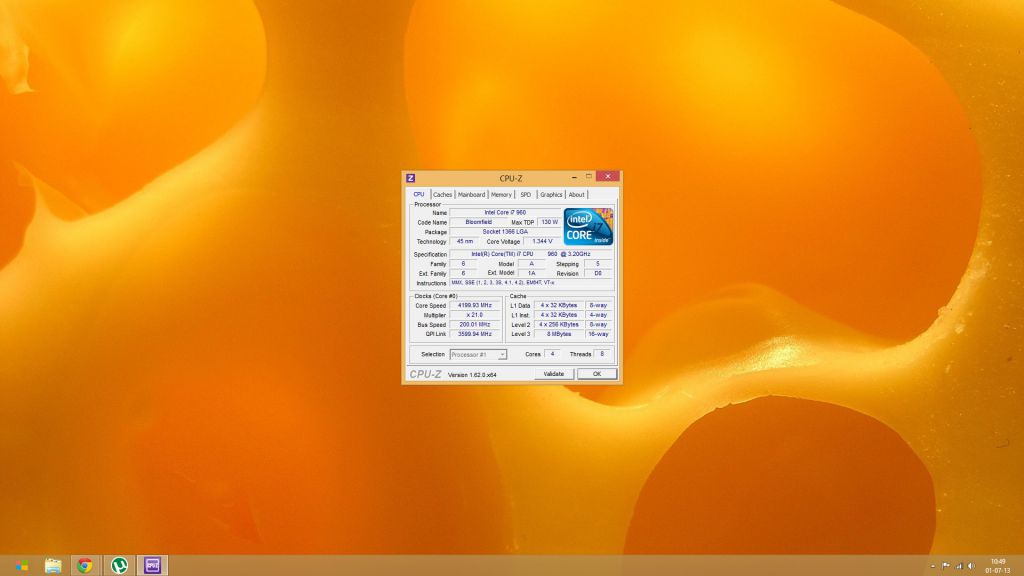Open the volume speaker tray icon
This screenshot has height=576, width=1024.
click(x=971, y=566)
